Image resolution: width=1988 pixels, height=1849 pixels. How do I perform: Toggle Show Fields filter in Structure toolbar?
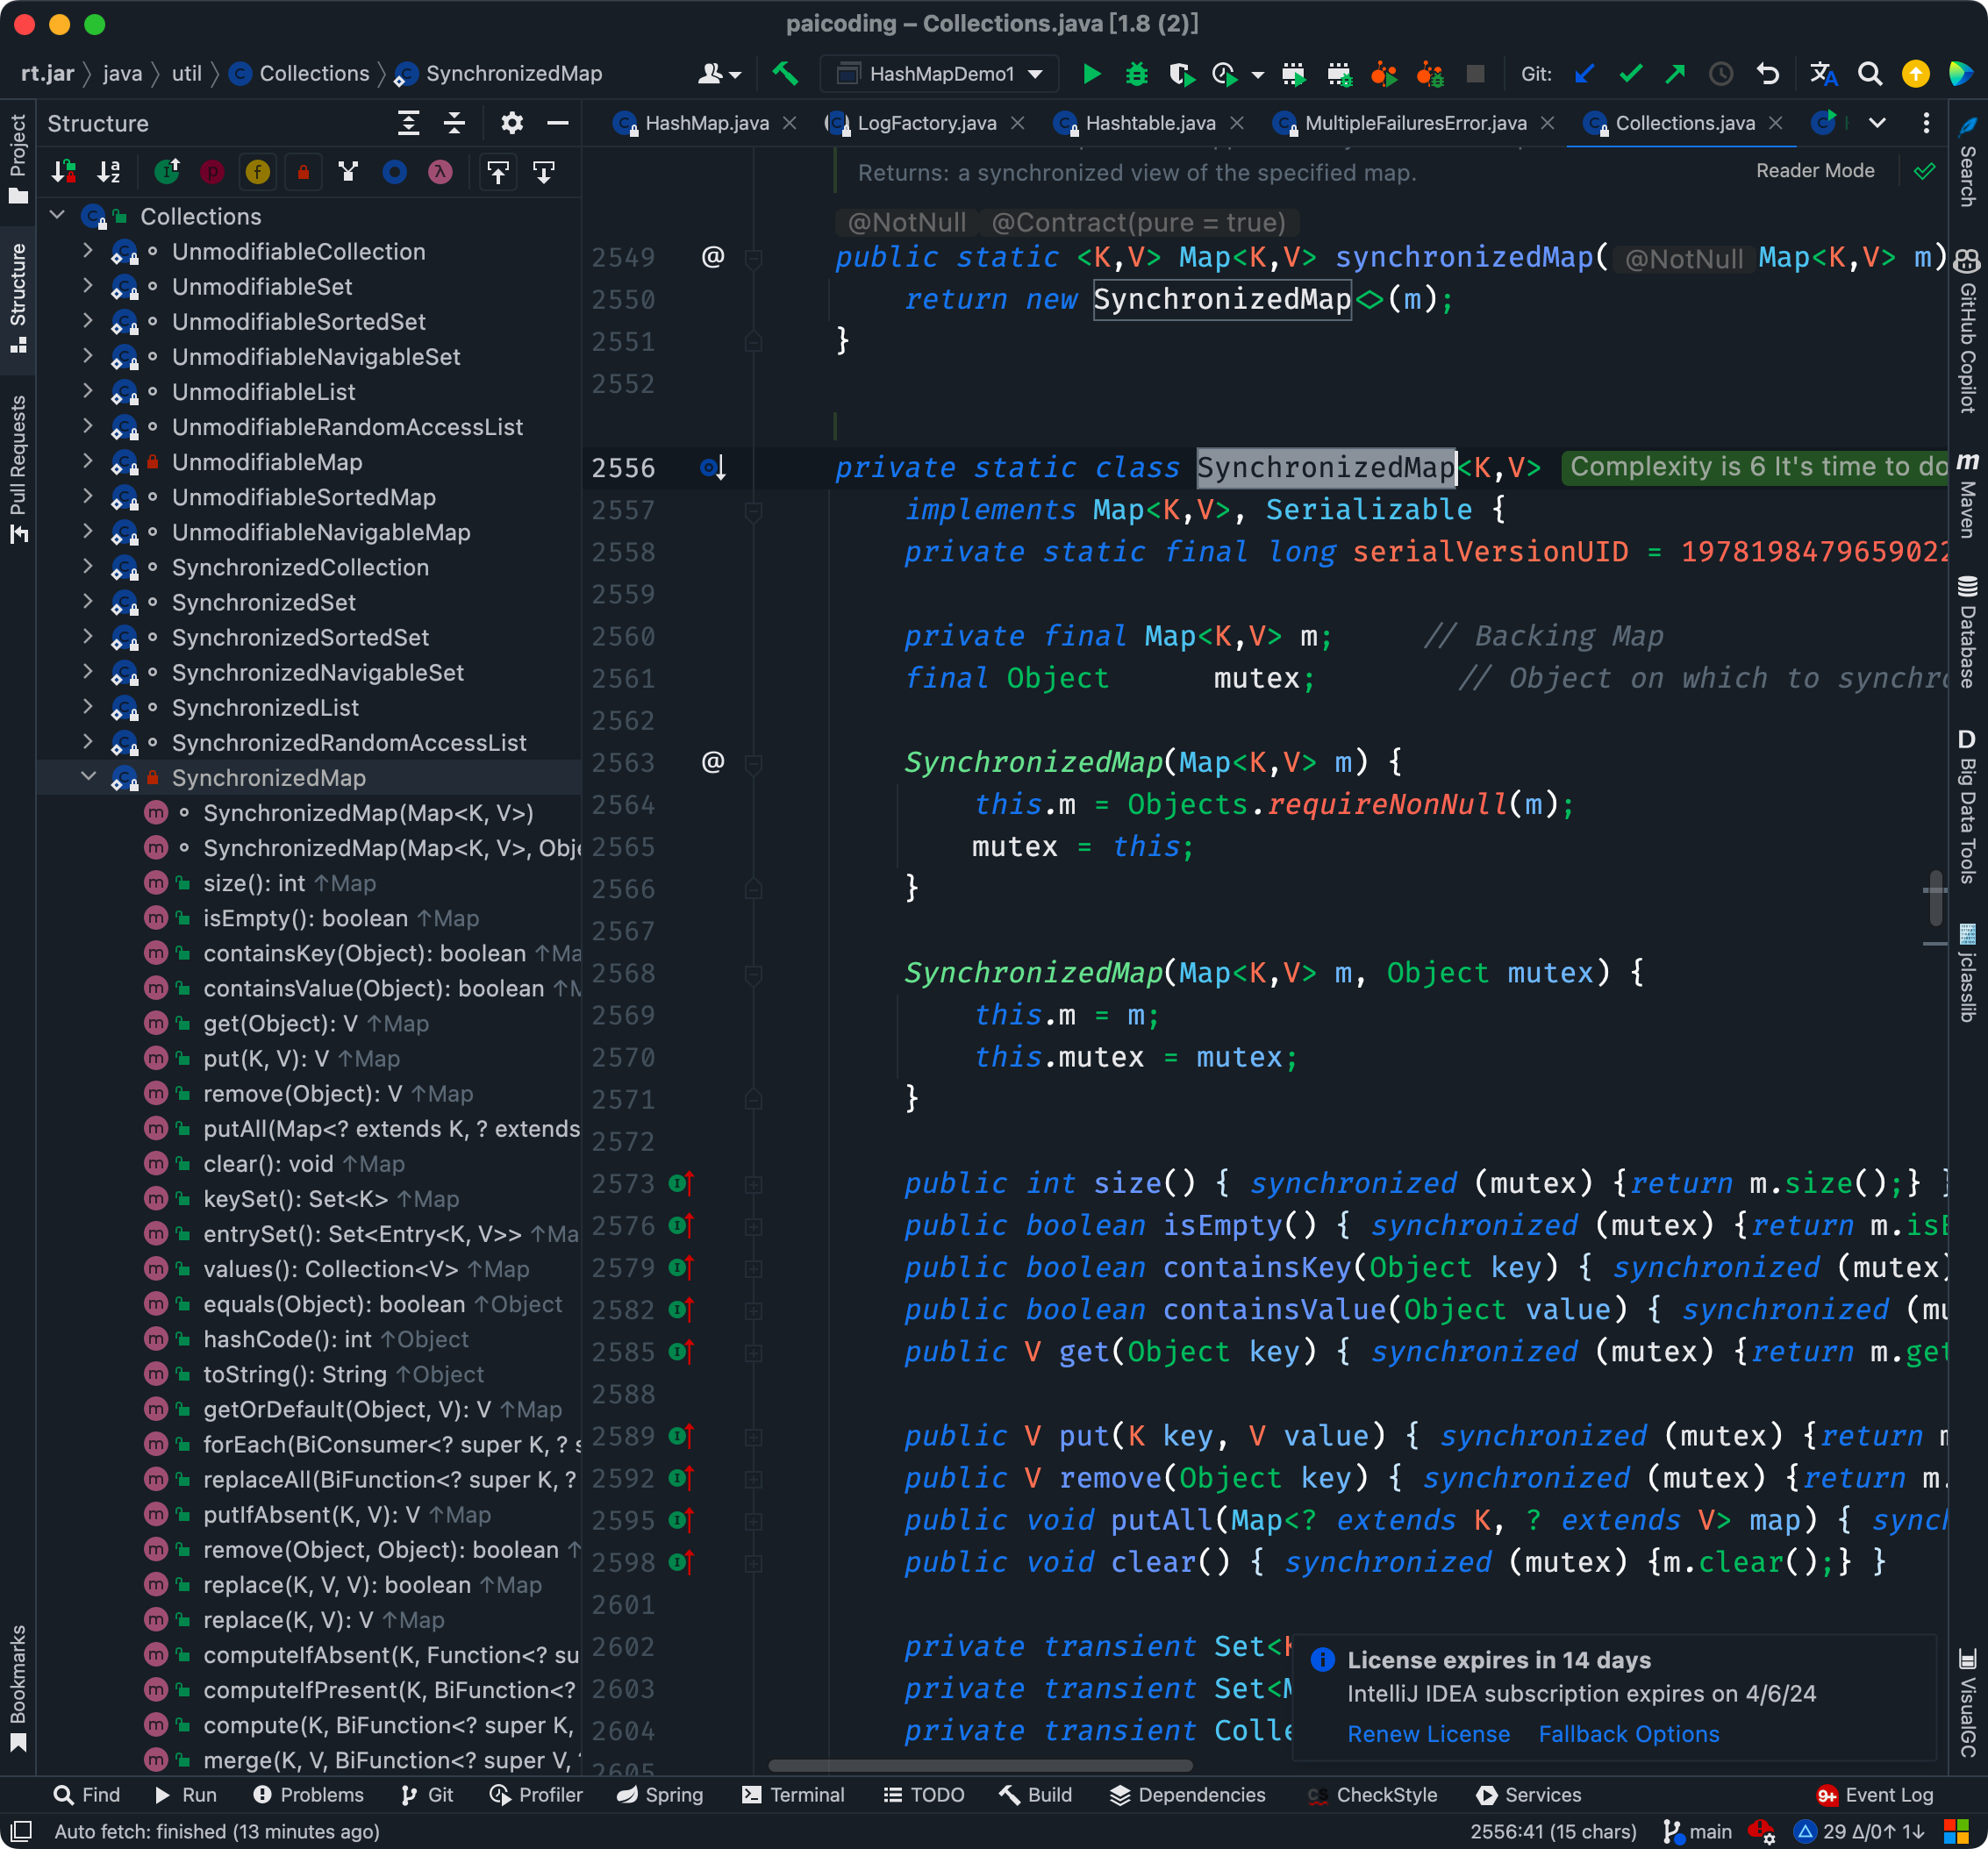click(257, 172)
